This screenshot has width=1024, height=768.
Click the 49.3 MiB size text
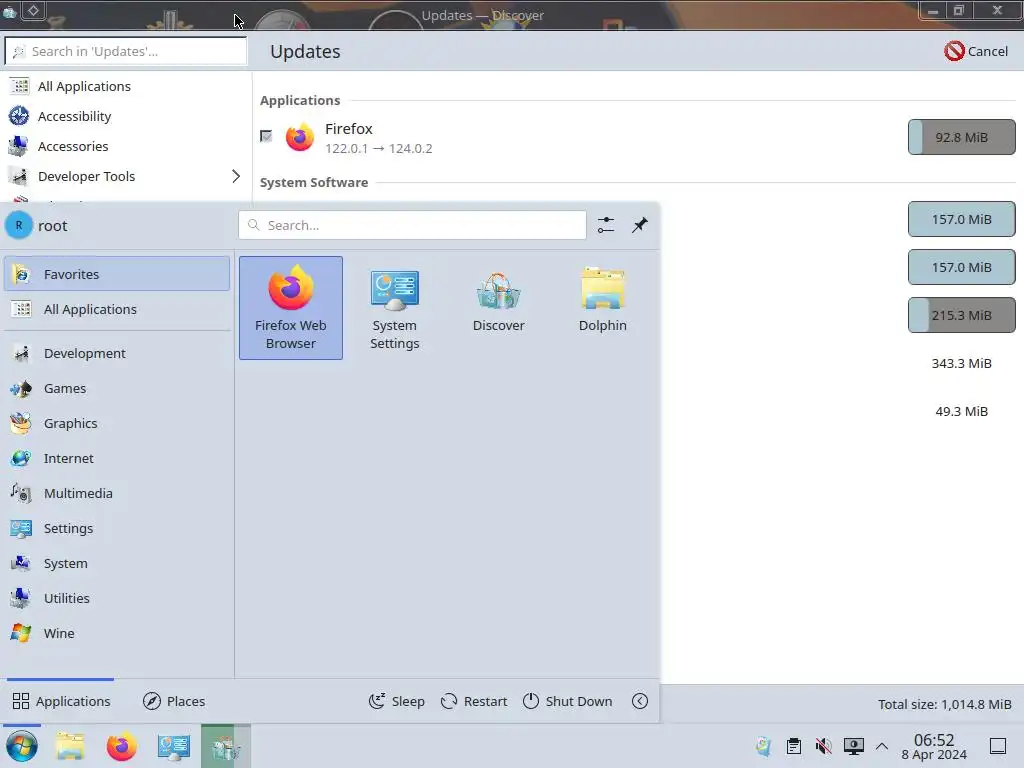pos(961,411)
